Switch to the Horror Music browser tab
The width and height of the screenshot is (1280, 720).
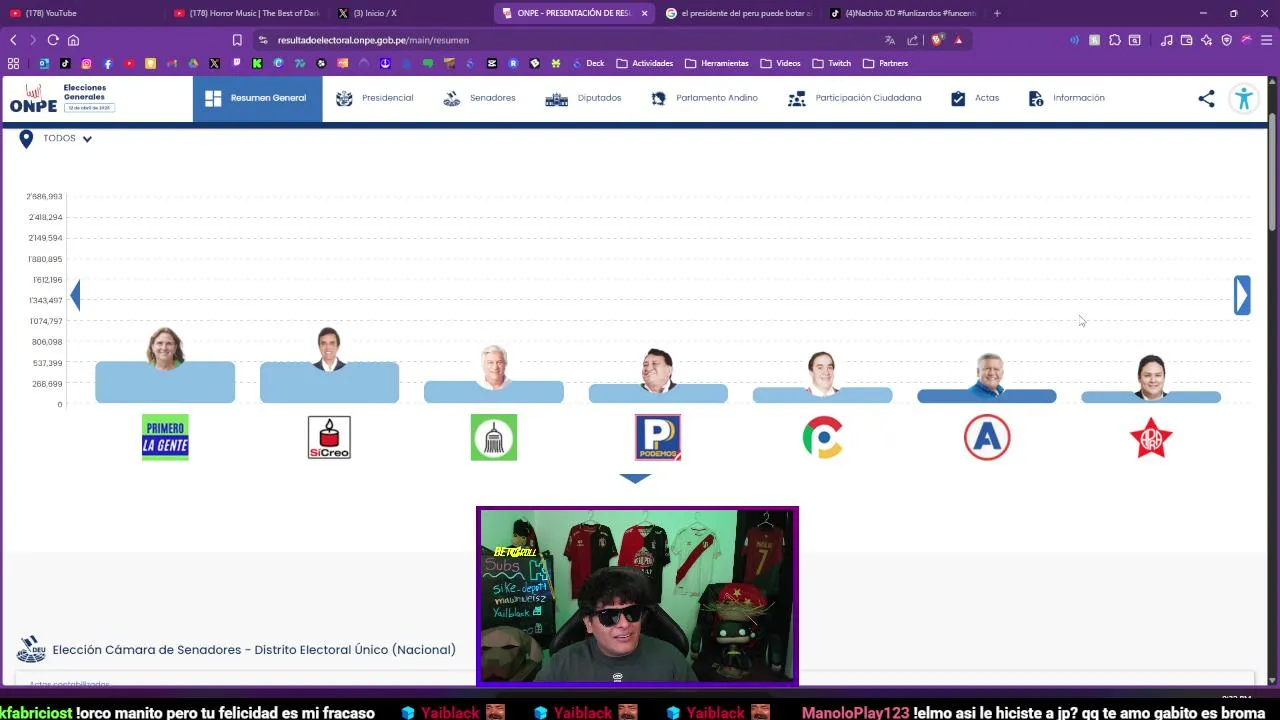pos(246,13)
